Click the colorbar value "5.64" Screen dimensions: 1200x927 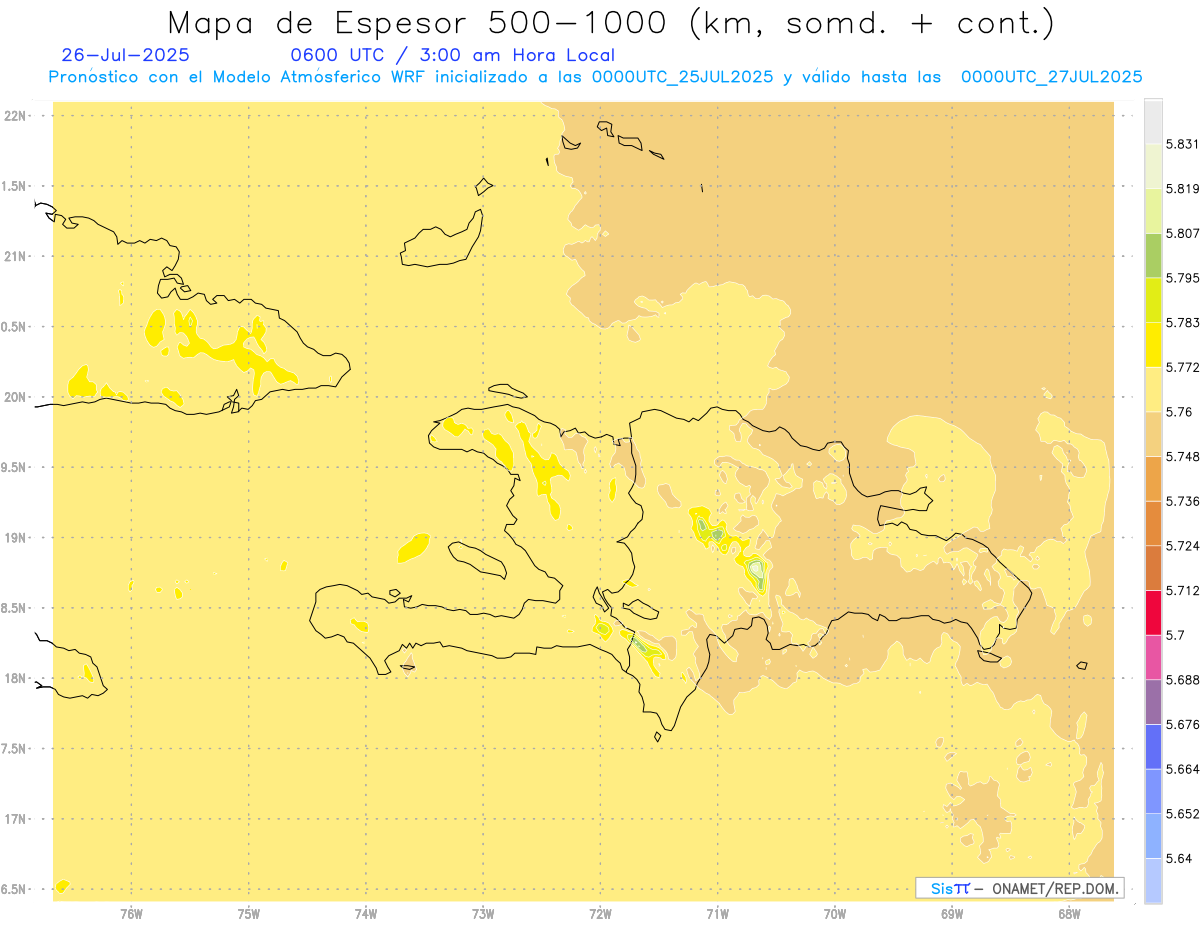(1179, 858)
